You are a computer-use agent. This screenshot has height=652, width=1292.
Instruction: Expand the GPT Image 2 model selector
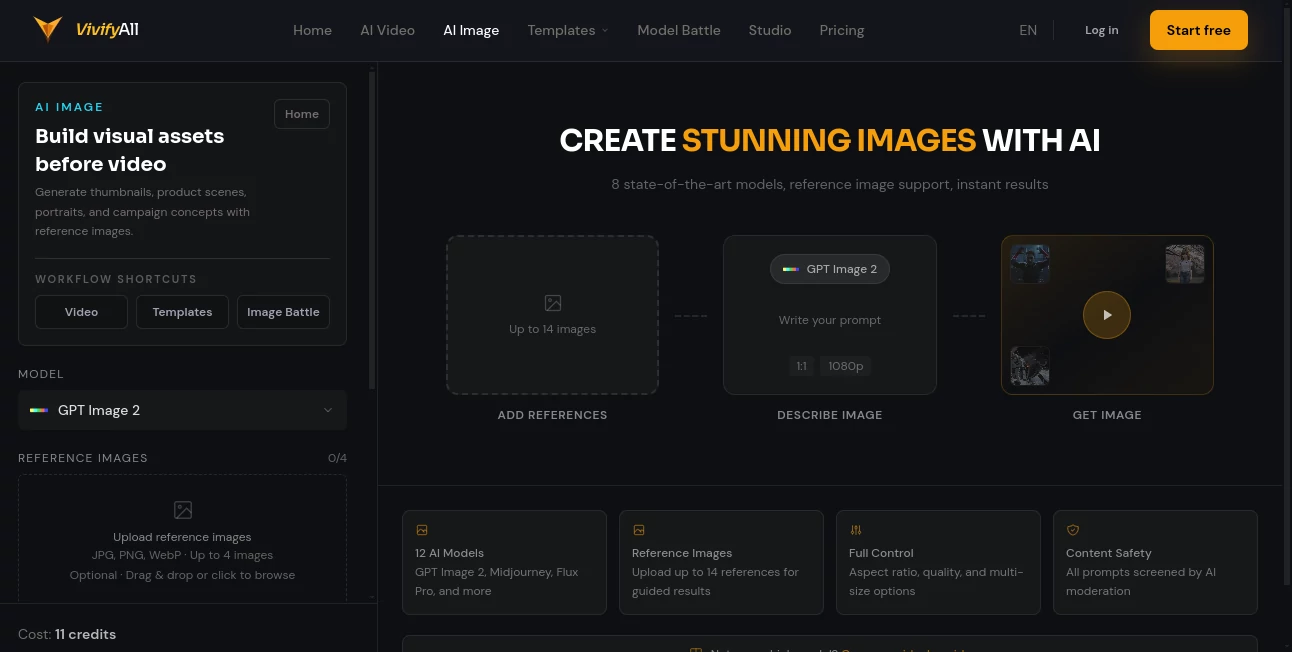[x=182, y=410]
